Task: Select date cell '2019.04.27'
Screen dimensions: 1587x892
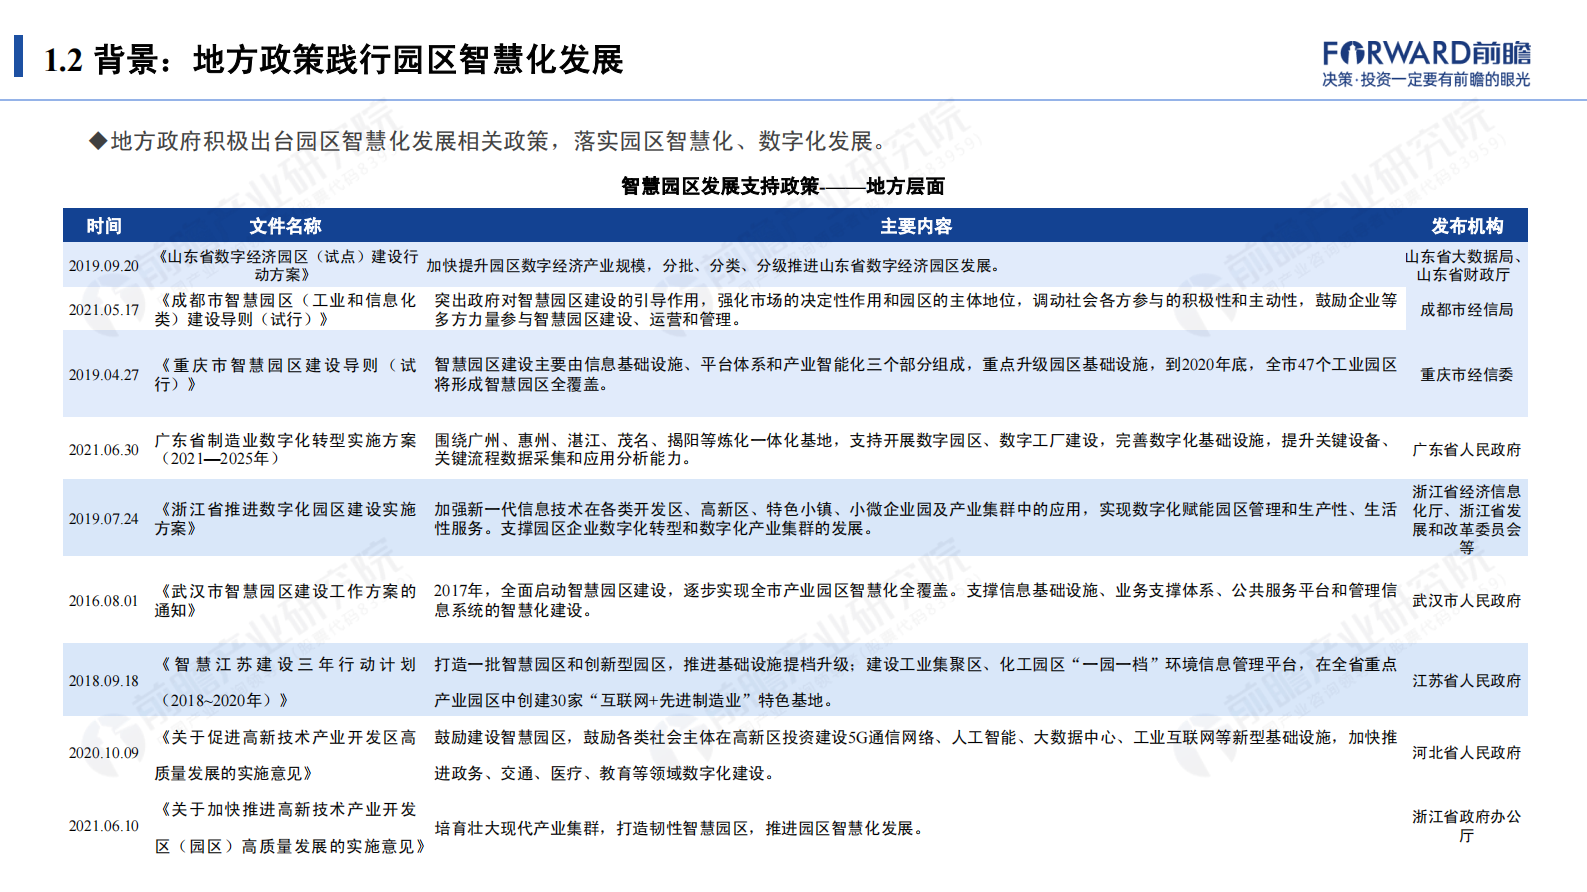Action: tap(104, 375)
